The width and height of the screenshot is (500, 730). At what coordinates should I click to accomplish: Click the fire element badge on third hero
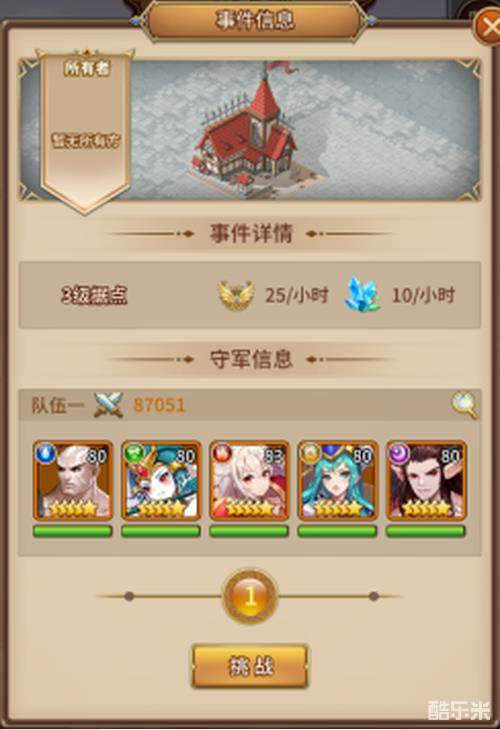pyautogui.click(x=222, y=453)
